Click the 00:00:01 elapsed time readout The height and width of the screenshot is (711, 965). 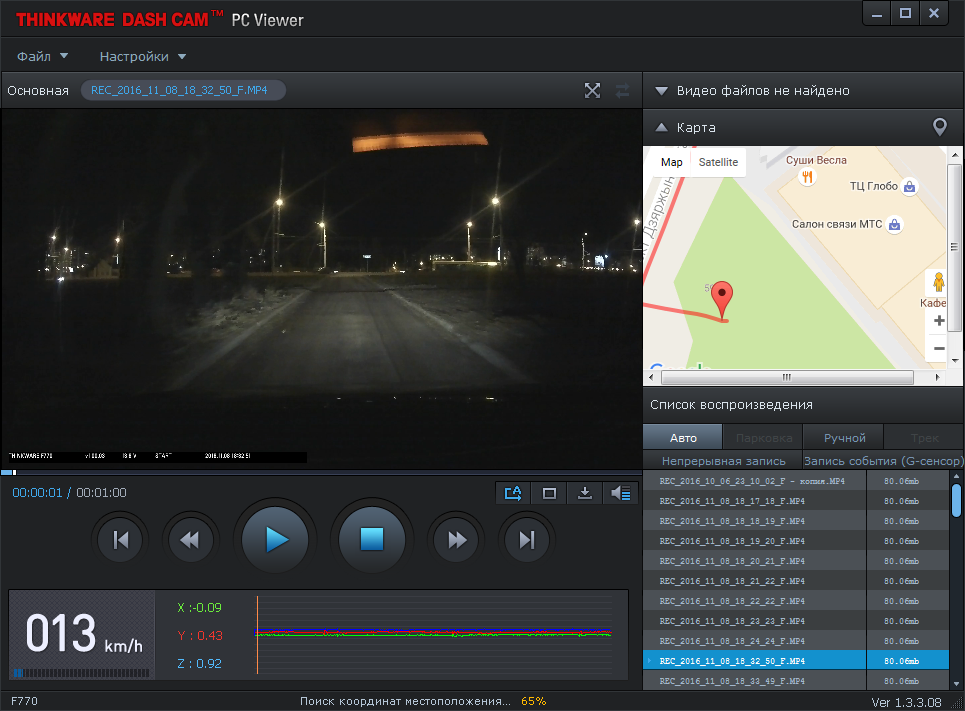point(37,493)
